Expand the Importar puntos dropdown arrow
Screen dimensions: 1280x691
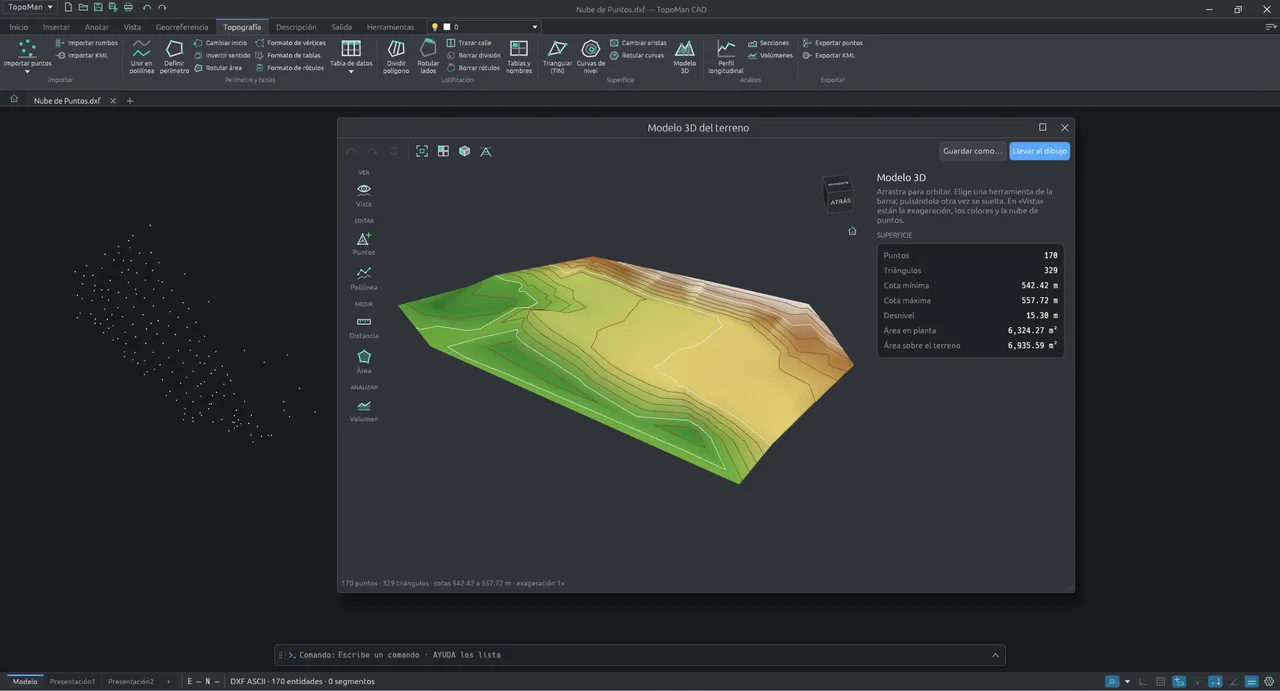click(x=27, y=72)
